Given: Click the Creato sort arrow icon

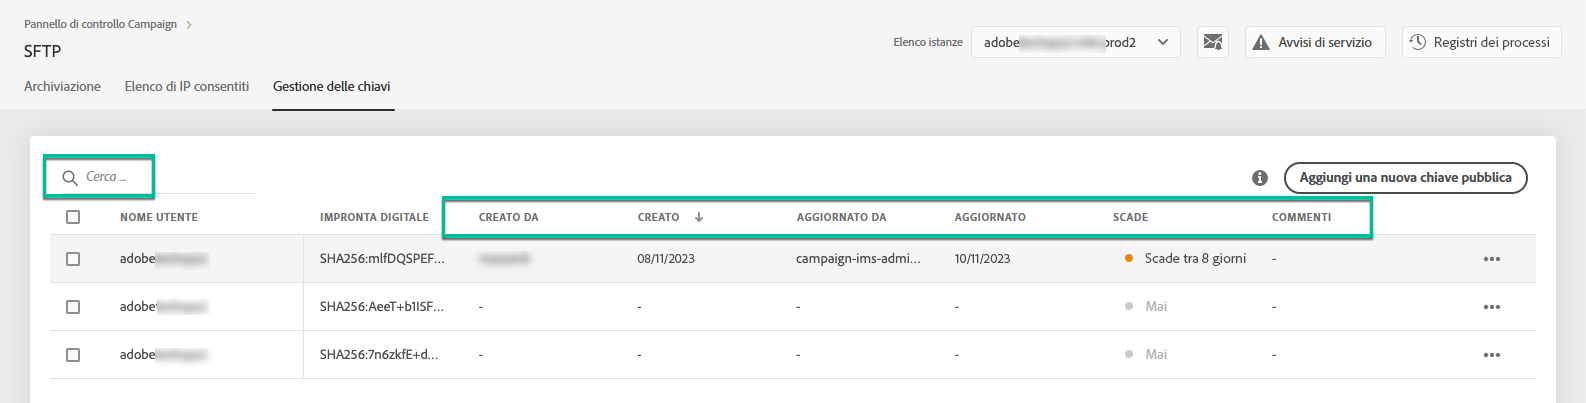Looking at the screenshot, I should pos(699,217).
